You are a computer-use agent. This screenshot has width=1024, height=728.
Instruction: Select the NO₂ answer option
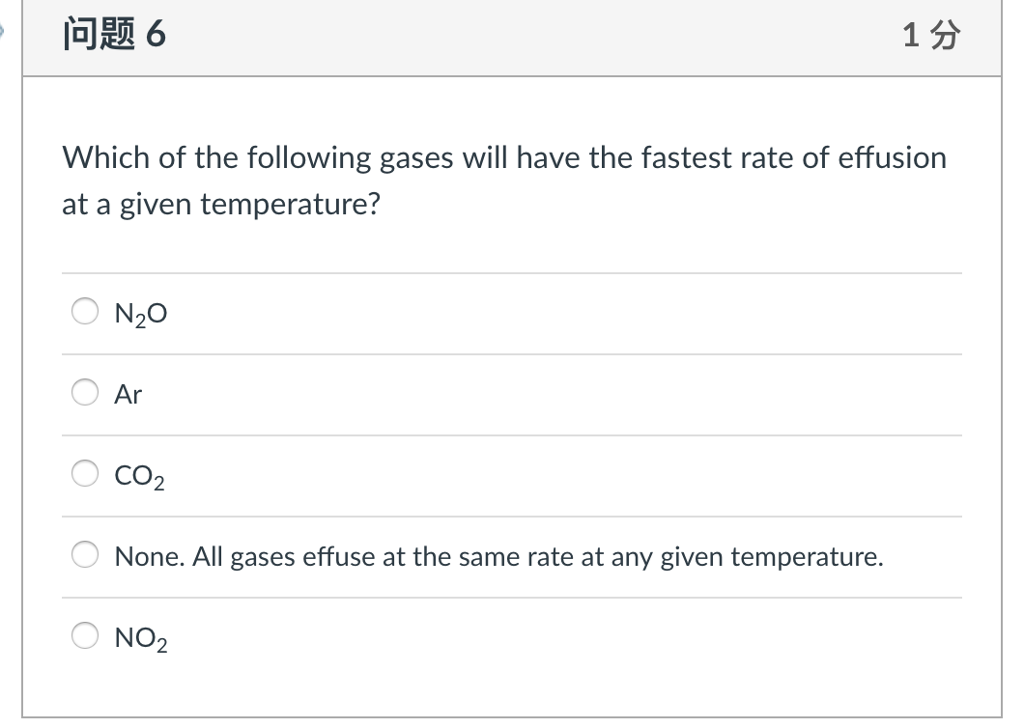[86, 635]
